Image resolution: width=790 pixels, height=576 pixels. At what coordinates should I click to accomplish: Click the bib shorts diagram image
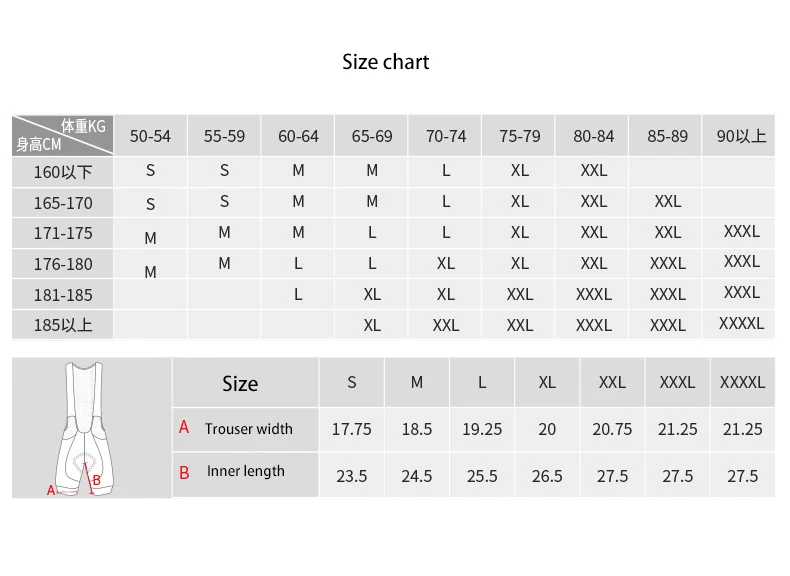tap(85, 428)
